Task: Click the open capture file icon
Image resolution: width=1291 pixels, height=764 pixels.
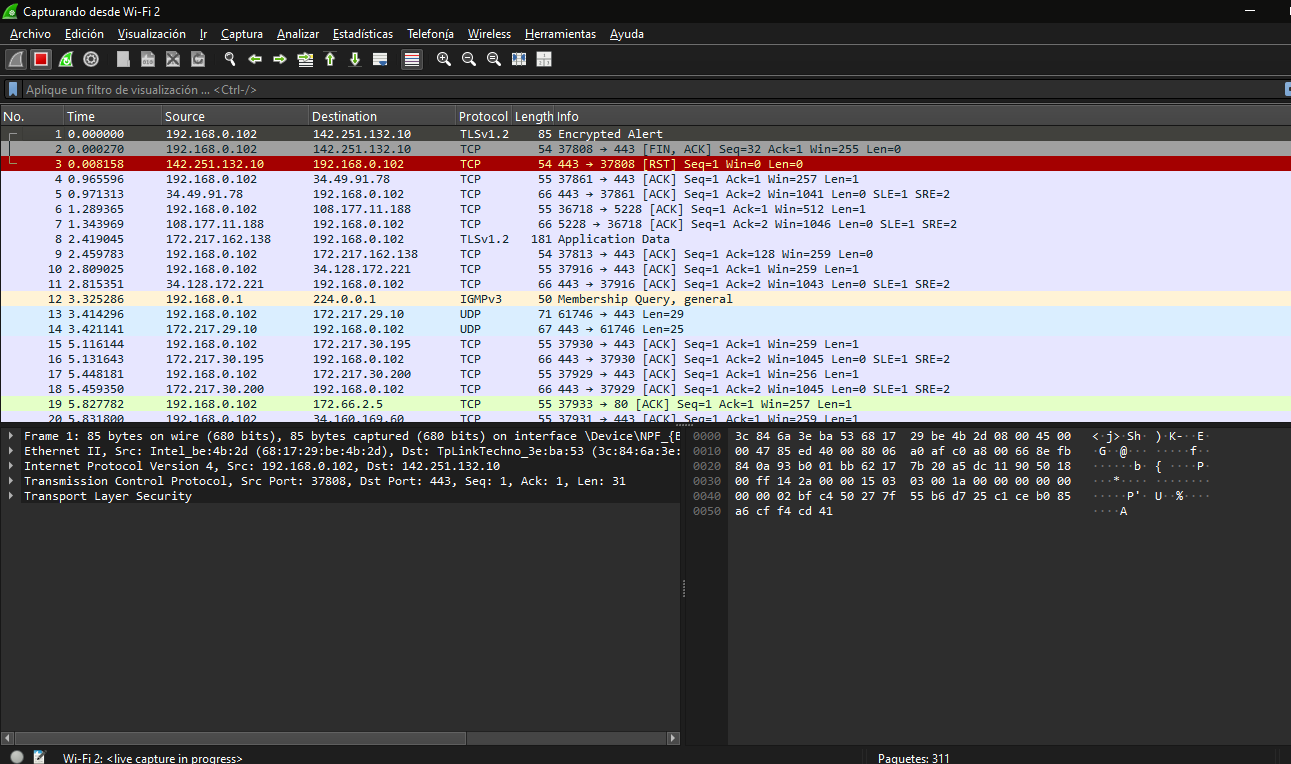Action: click(123, 59)
